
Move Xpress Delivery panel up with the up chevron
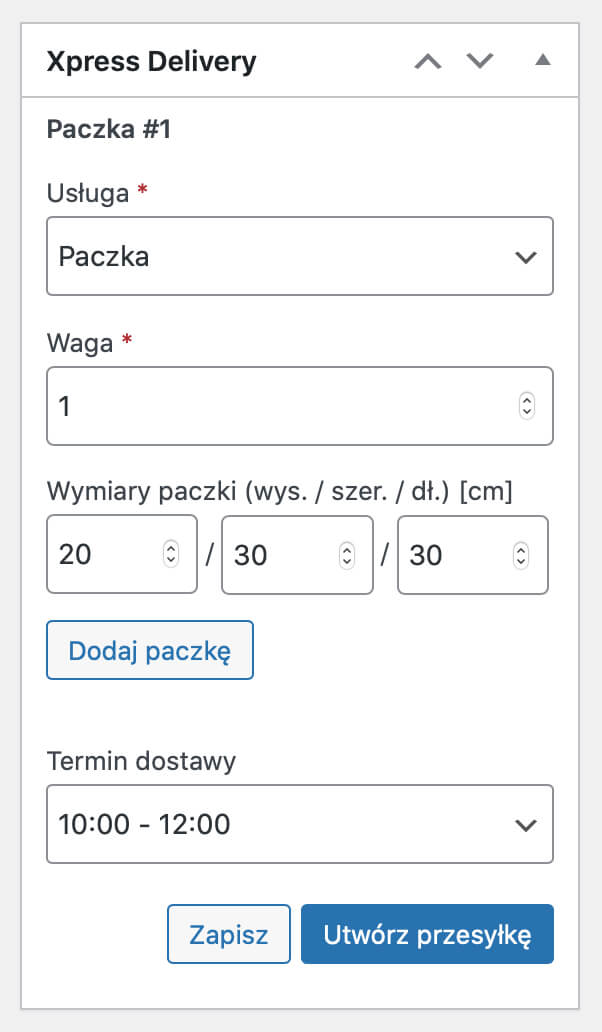[x=428, y=61]
